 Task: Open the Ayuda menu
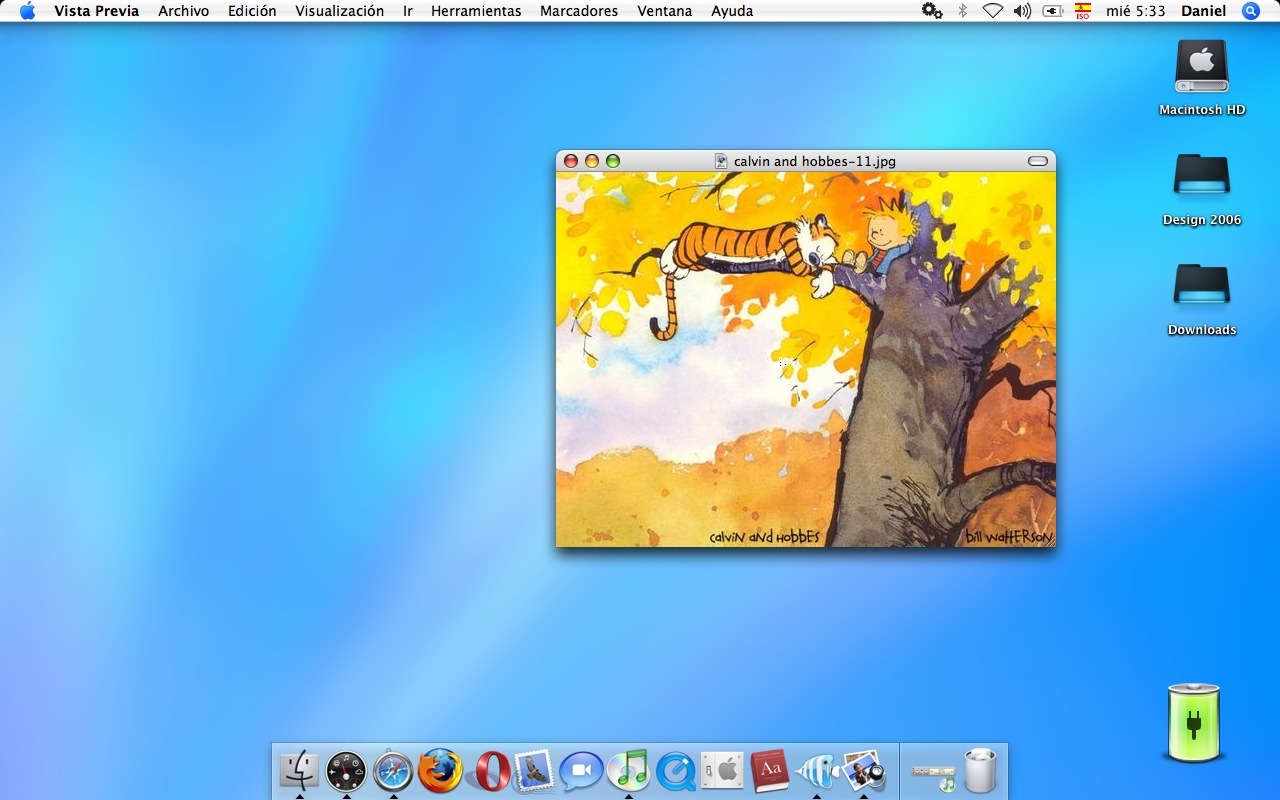click(x=732, y=11)
